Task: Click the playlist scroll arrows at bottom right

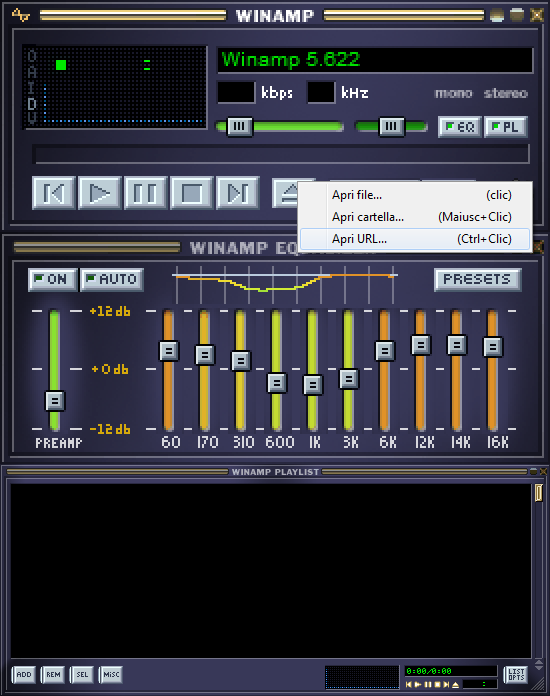Action: click(539, 664)
